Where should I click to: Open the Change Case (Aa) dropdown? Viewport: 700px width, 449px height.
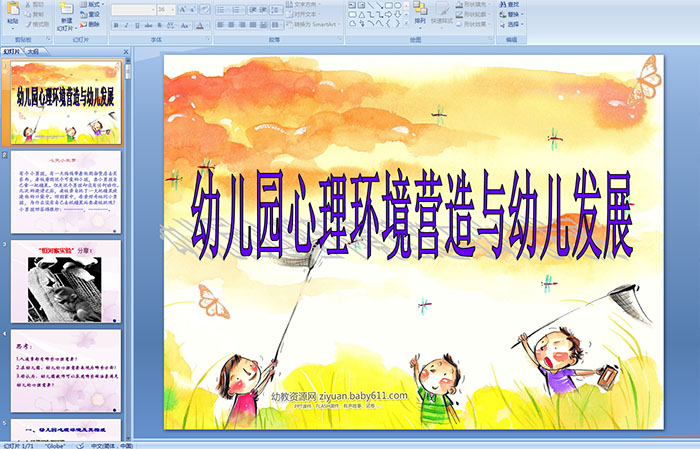pyautogui.click(x=185, y=25)
